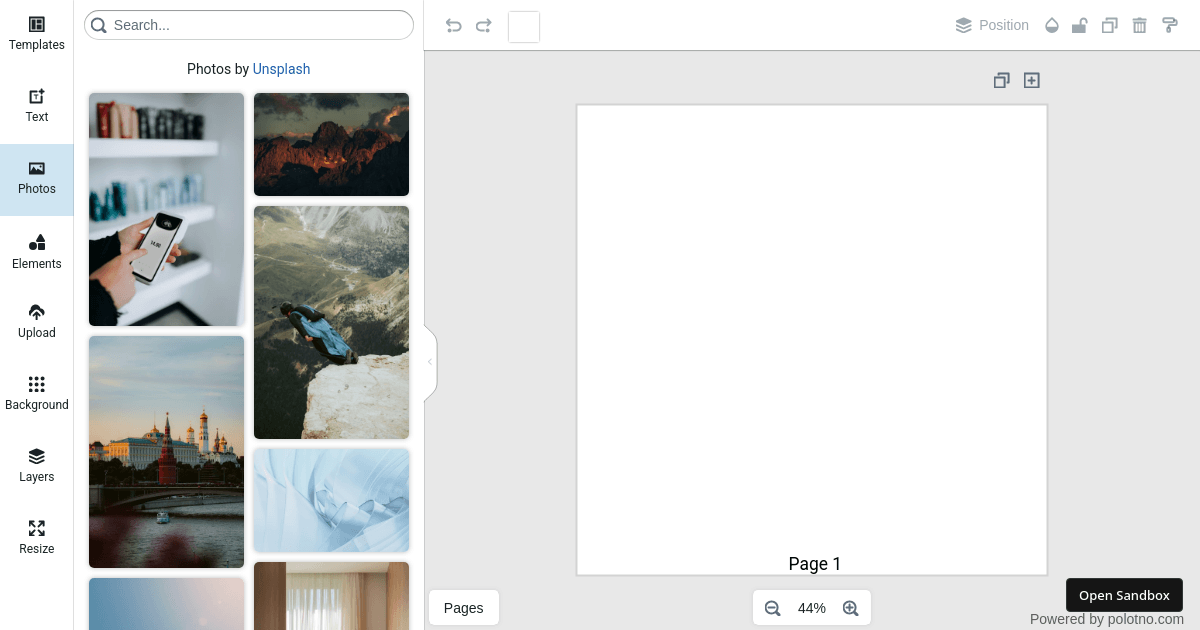Delete element with the trash icon
The height and width of the screenshot is (630, 1200).
(1139, 26)
